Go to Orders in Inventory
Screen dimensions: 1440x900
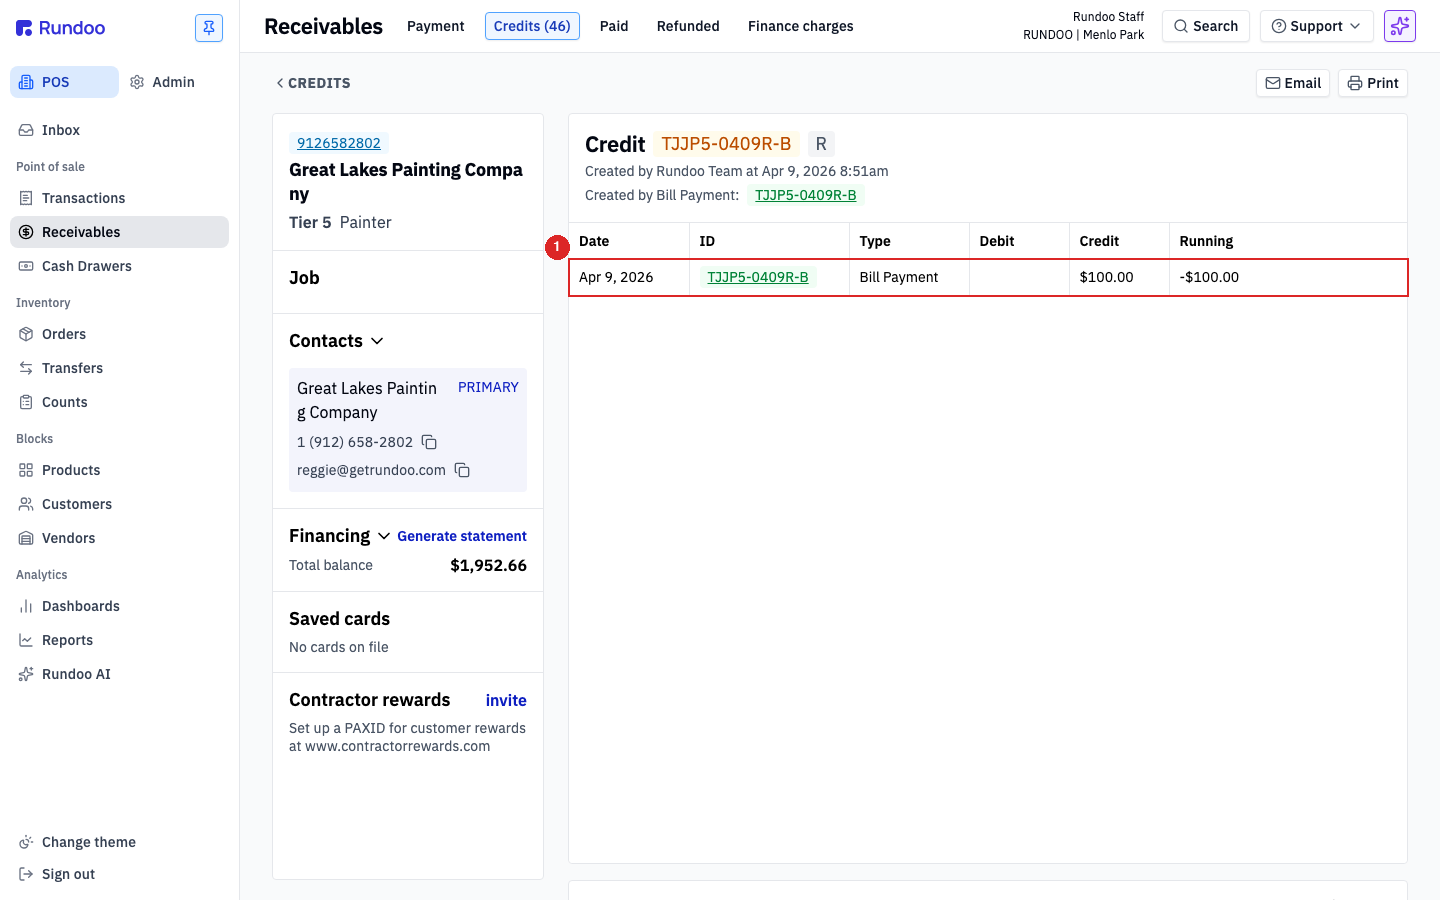pyautogui.click(x=119, y=334)
